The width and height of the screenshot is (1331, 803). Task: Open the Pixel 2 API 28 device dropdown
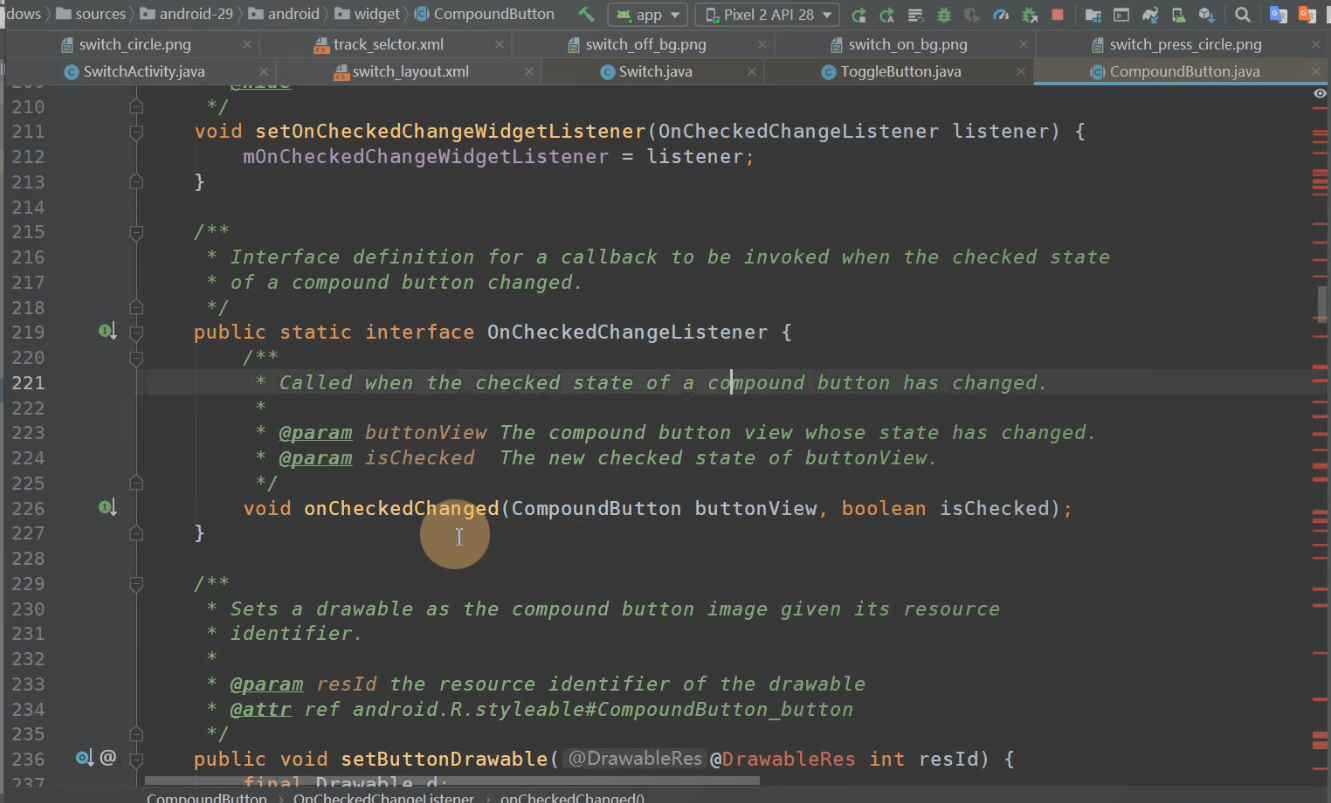coord(767,14)
